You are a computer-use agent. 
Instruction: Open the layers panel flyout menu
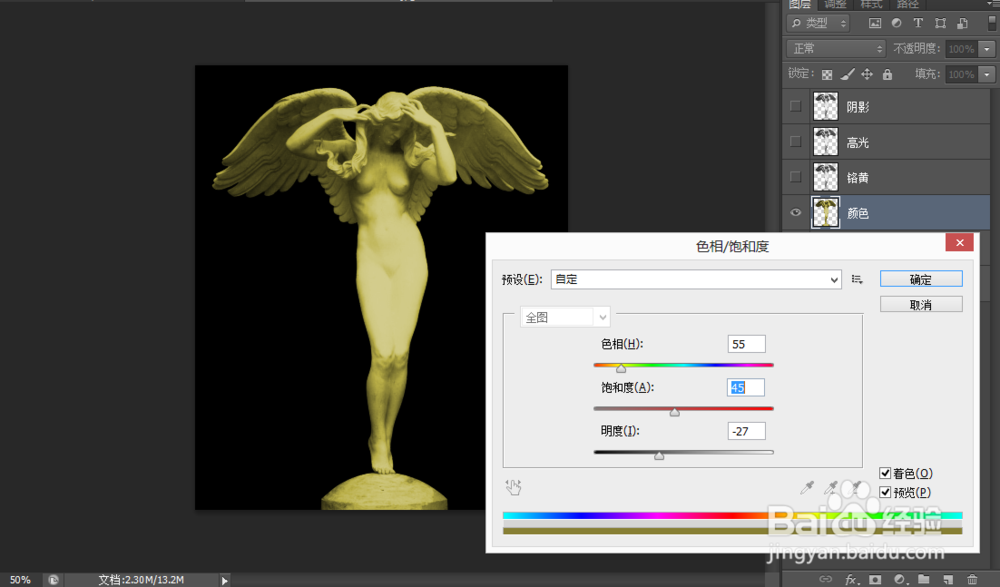[993, 4]
